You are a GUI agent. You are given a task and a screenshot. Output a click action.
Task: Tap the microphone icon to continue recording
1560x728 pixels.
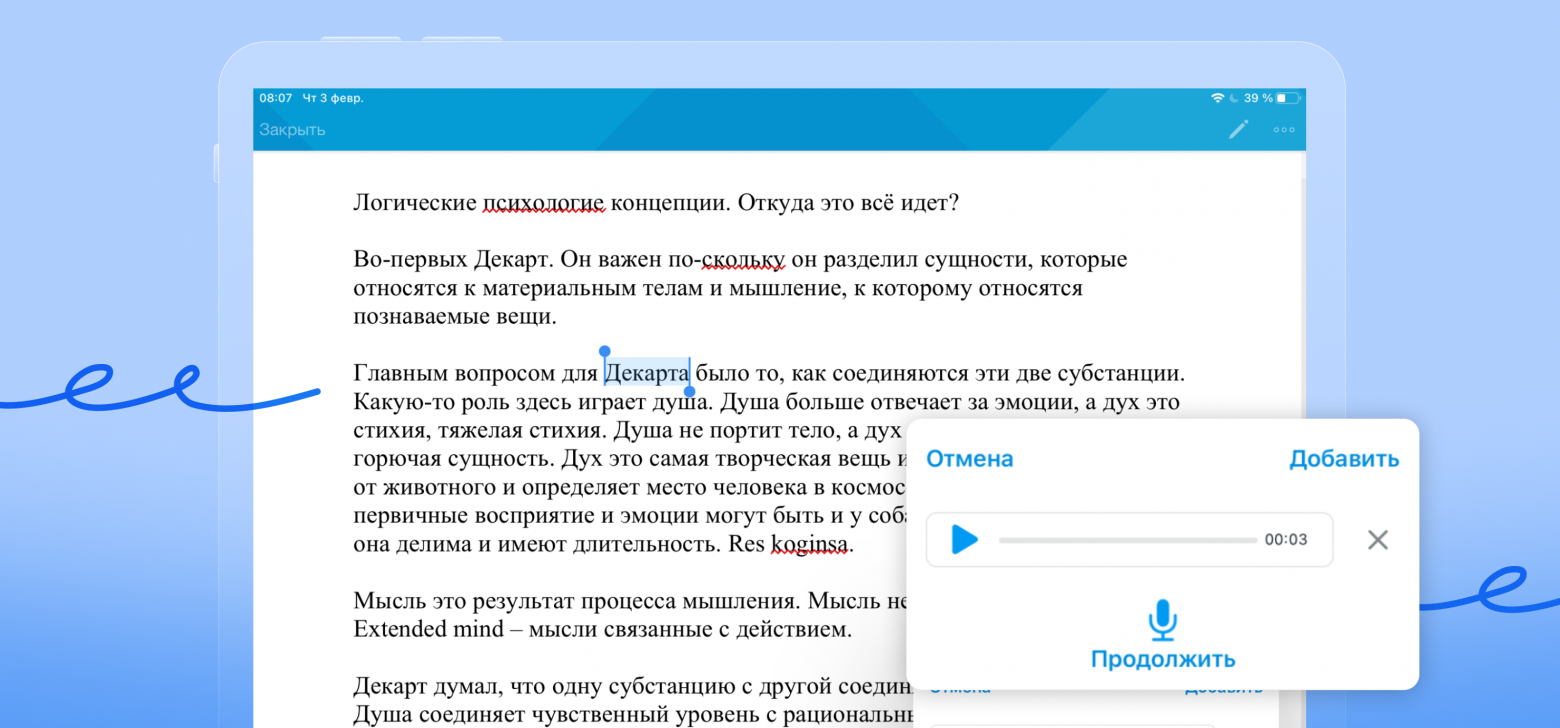click(x=1162, y=620)
